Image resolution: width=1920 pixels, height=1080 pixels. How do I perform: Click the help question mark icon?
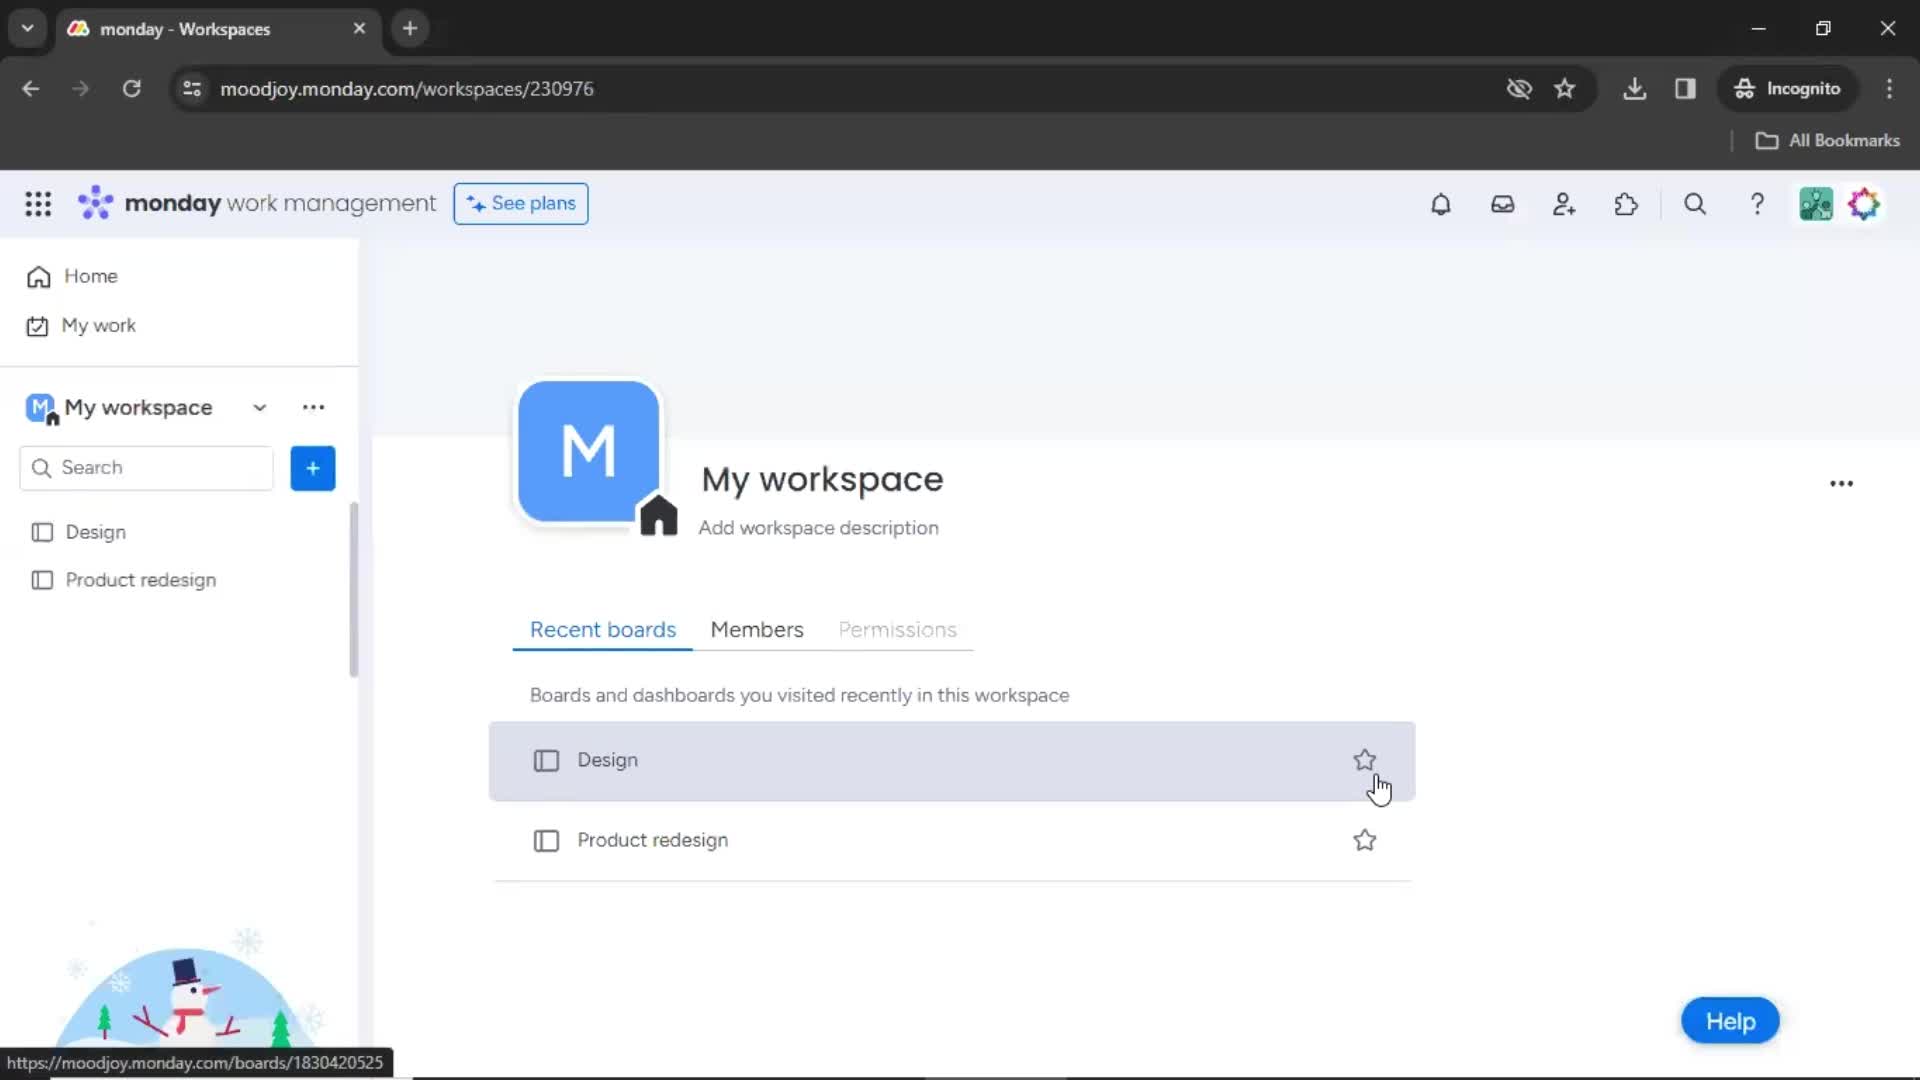(1758, 204)
